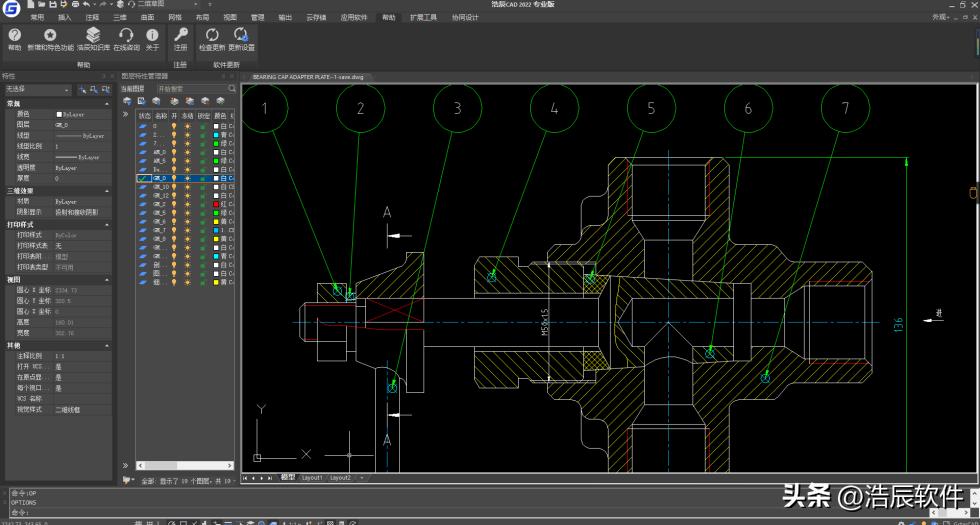Toggle on/off bulb for layer GM_10
Screen dimensions: 980x525
(x=174, y=187)
